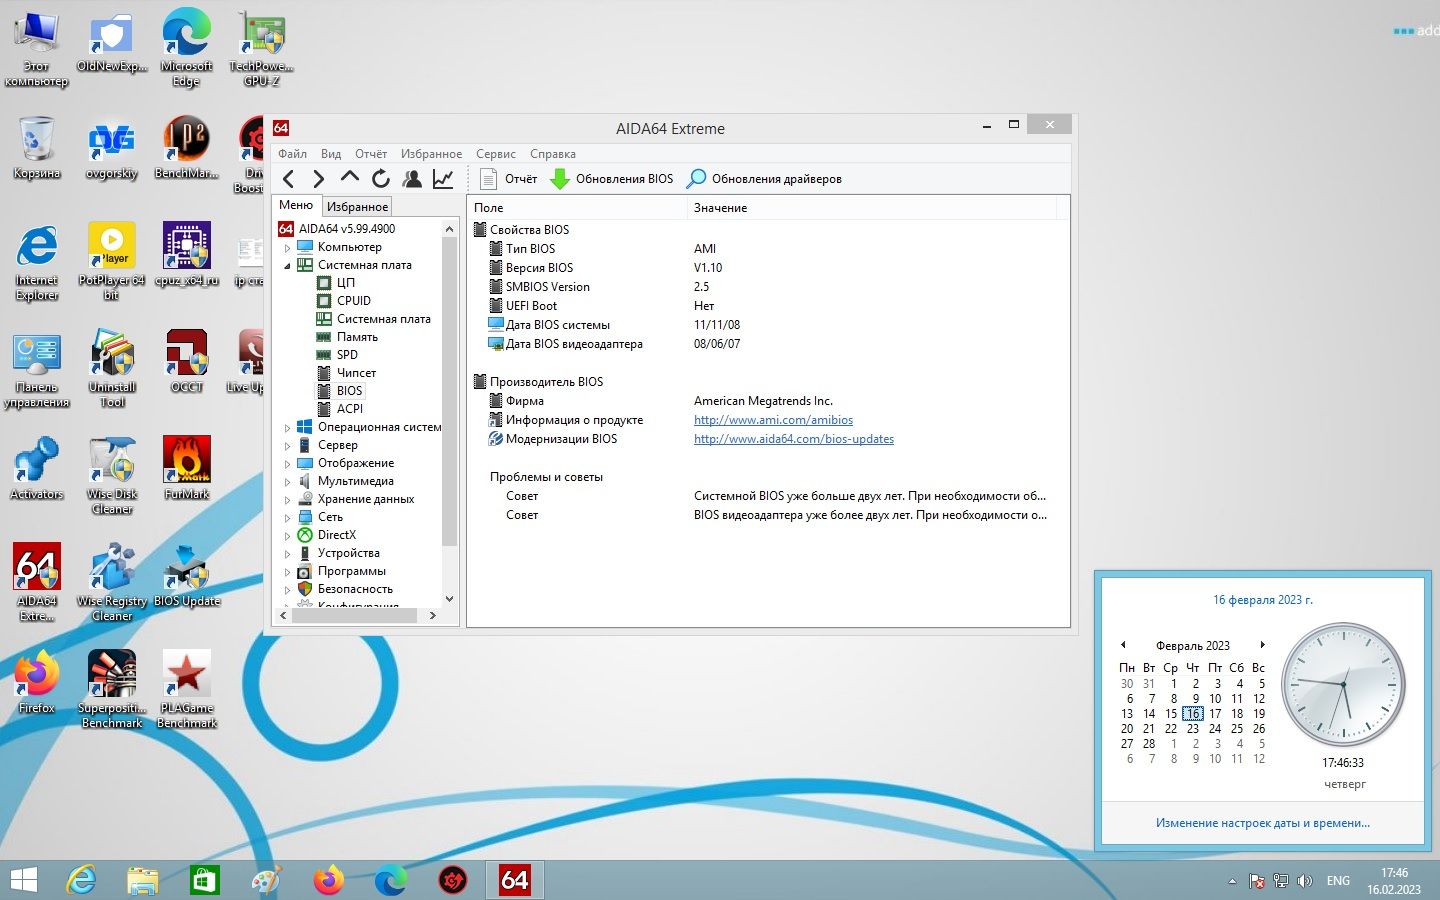1440x900 pixels.
Task: Collapse the Системная плата tree node
Action: (x=288, y=265)
